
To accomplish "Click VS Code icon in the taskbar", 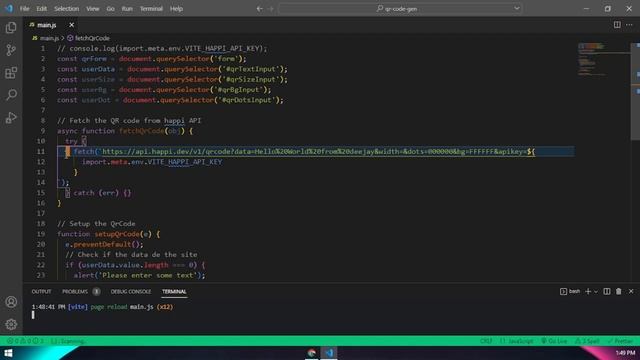I will [x=329, y=353].
